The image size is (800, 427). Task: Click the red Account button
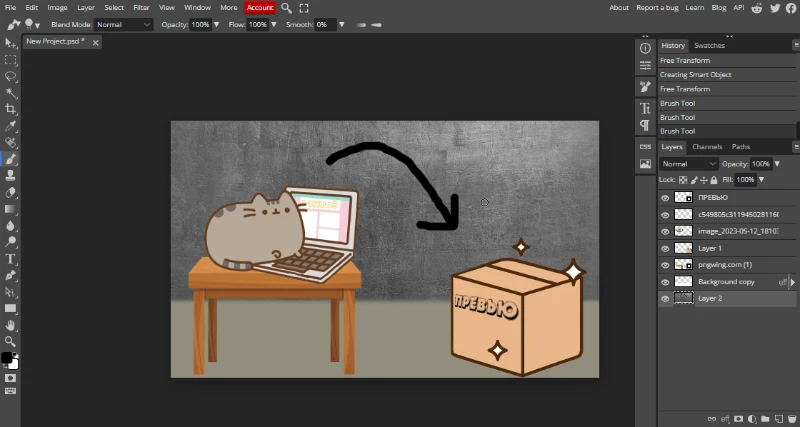[260, 8]
